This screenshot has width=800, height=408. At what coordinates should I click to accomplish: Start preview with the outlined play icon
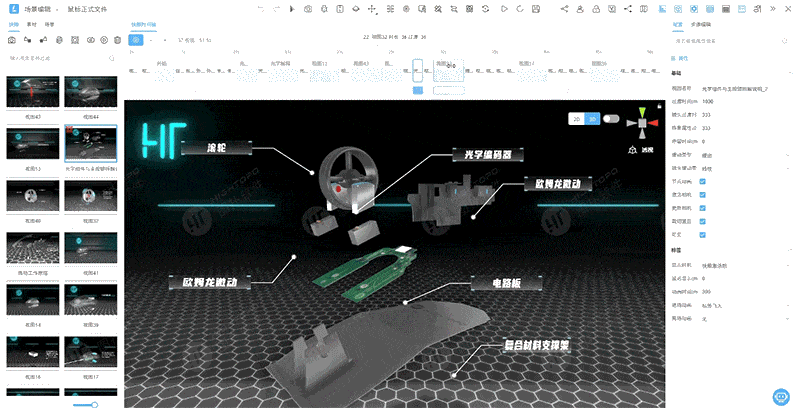[x=504, y=9]
